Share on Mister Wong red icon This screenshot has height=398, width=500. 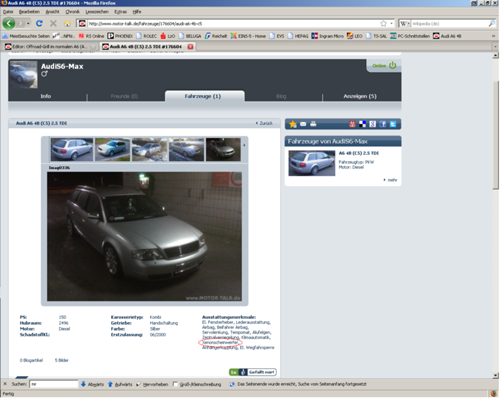pyautogui.click(x=352, y=124)
